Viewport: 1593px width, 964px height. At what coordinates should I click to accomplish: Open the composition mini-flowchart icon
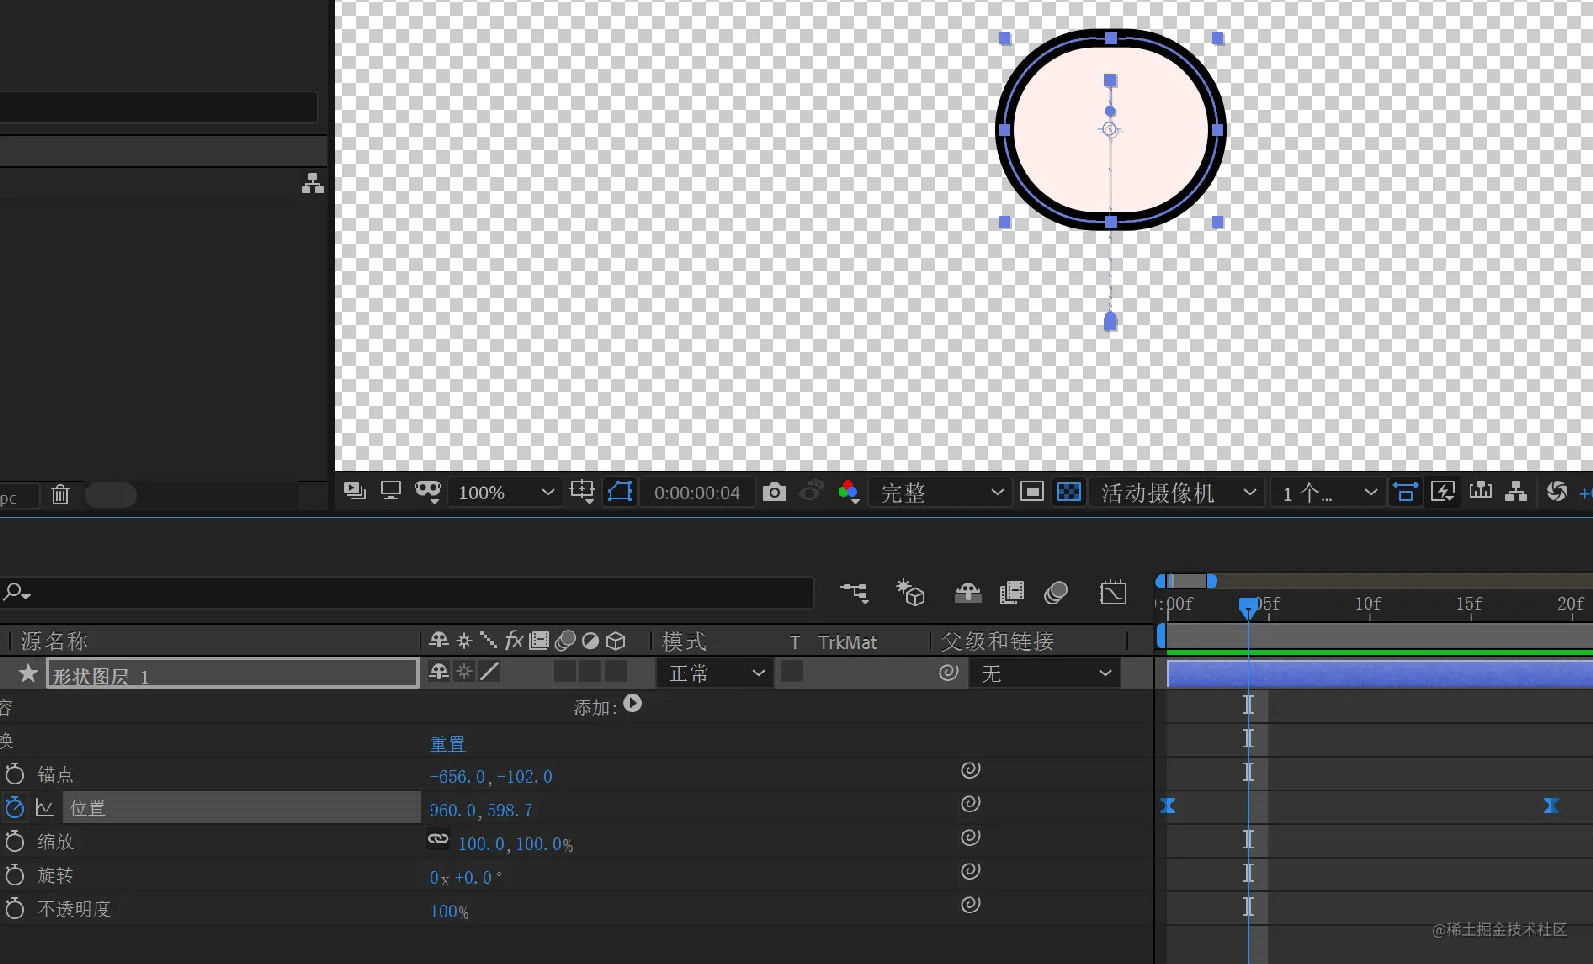click(854, 593)
